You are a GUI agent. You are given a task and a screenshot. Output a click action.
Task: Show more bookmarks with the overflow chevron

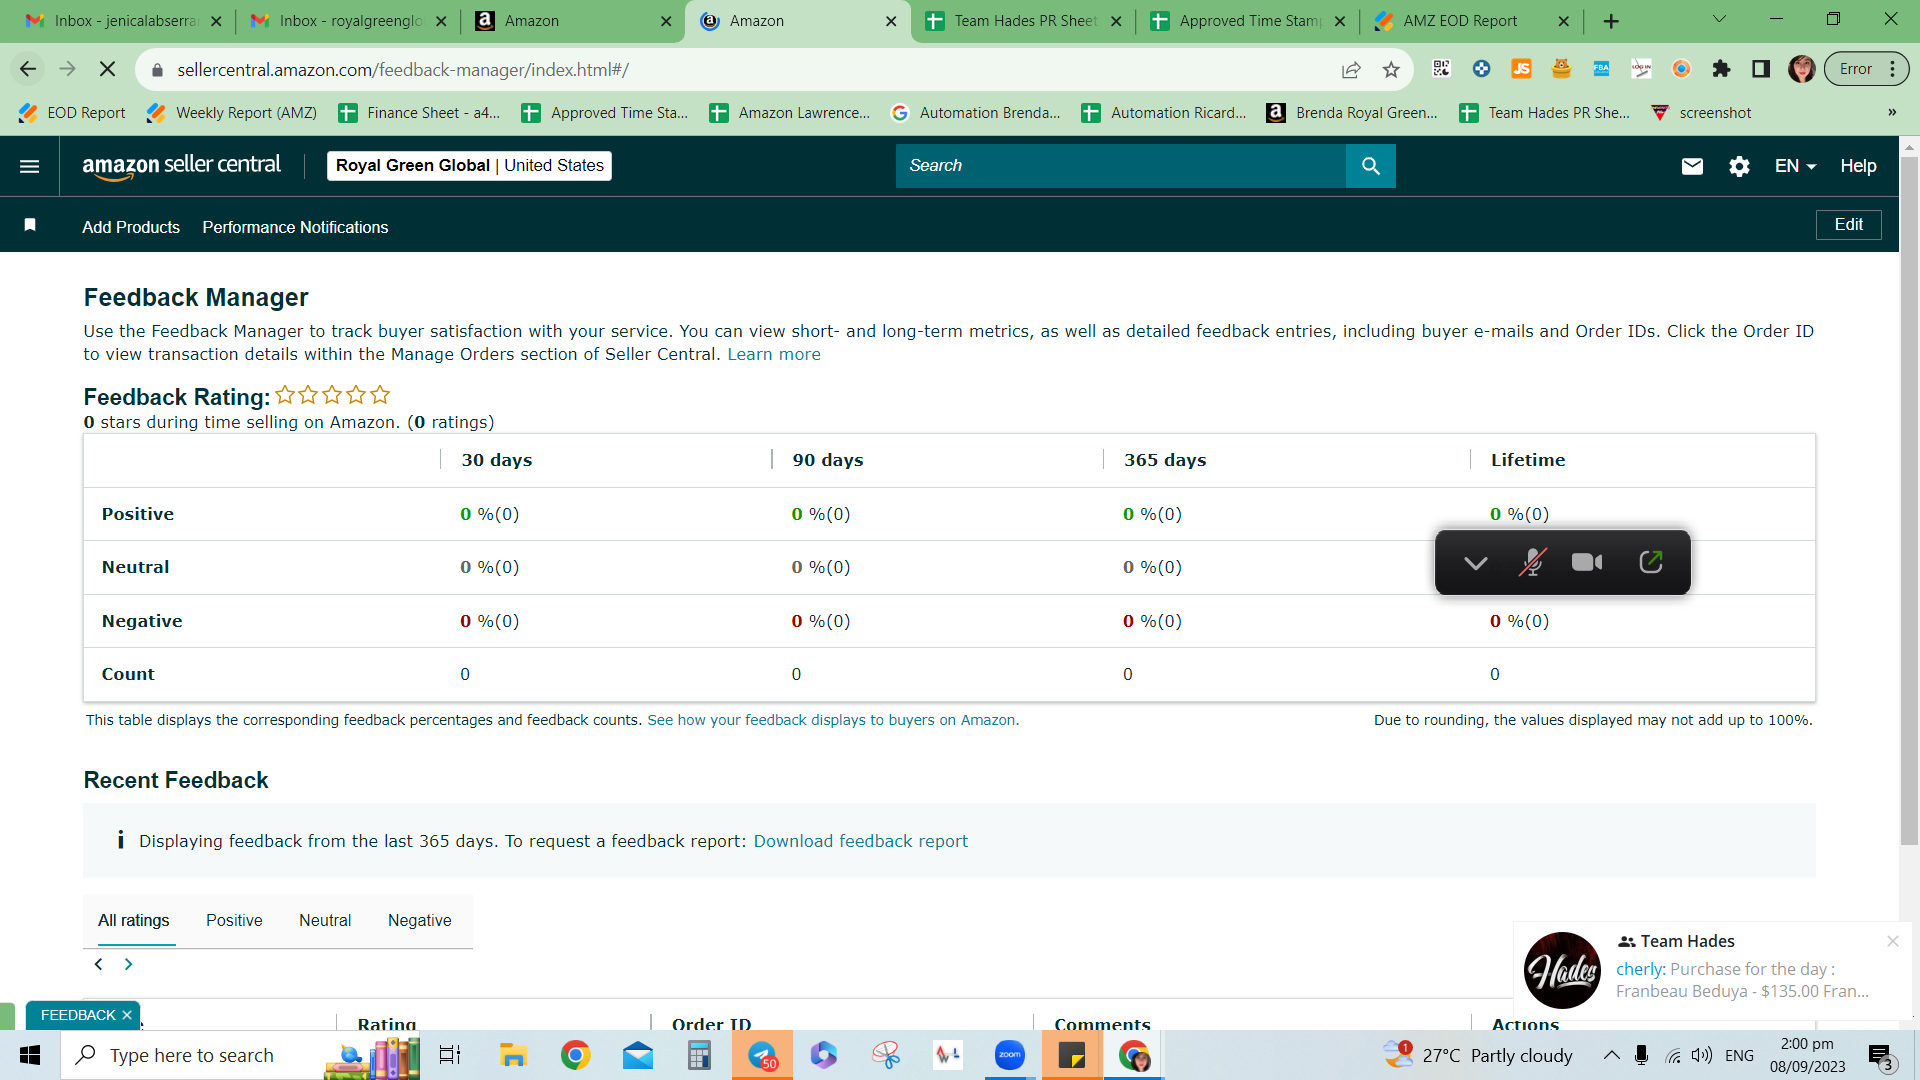[1892, 113]
